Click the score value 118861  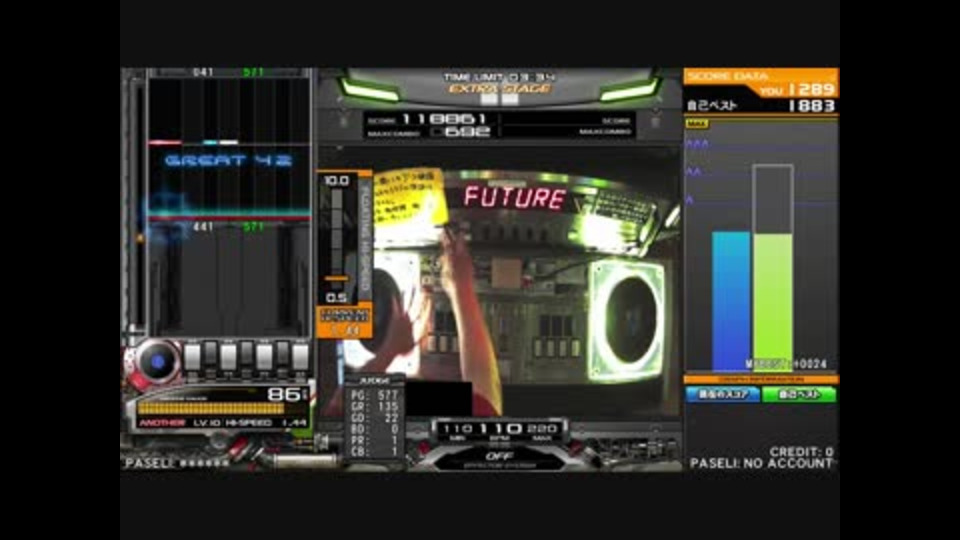(444, 119)
